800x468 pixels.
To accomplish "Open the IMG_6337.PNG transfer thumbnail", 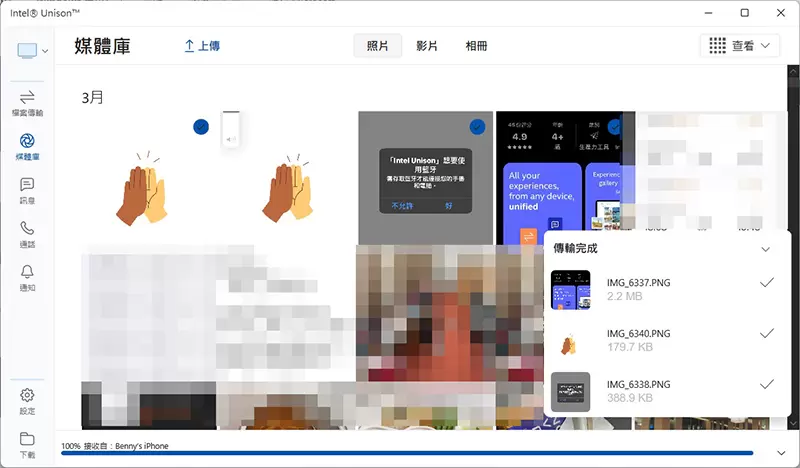I will pos(570,290).
